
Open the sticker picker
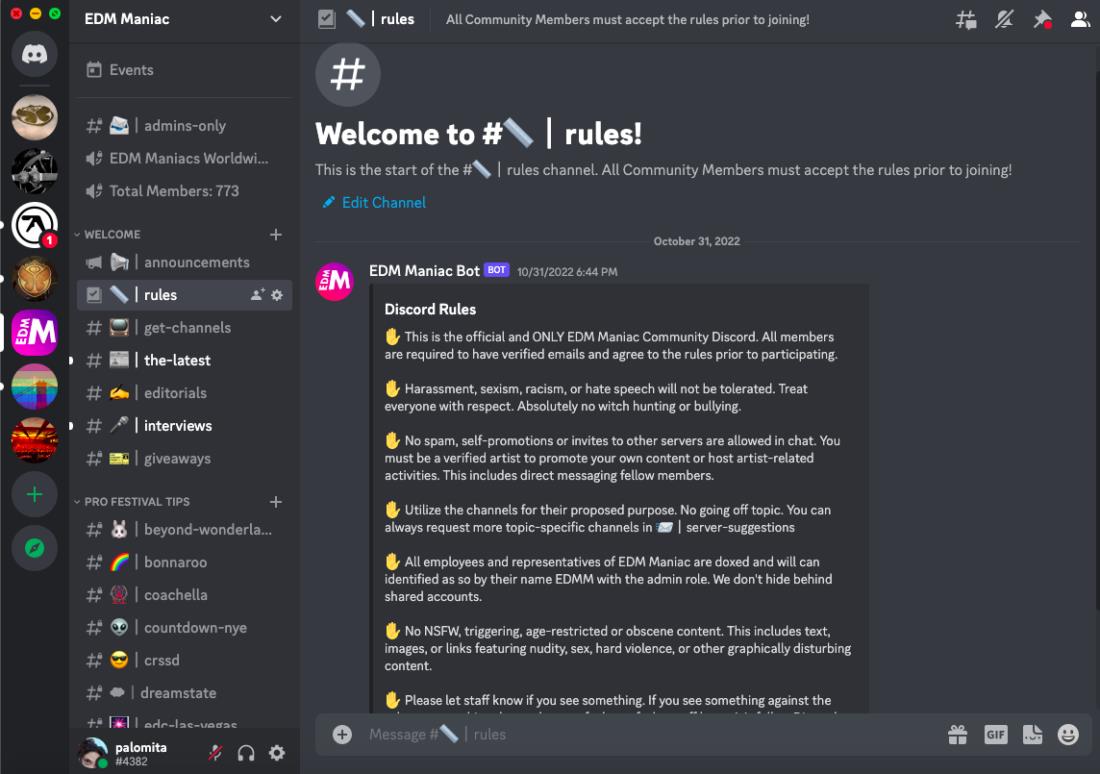click(1033, 734)
